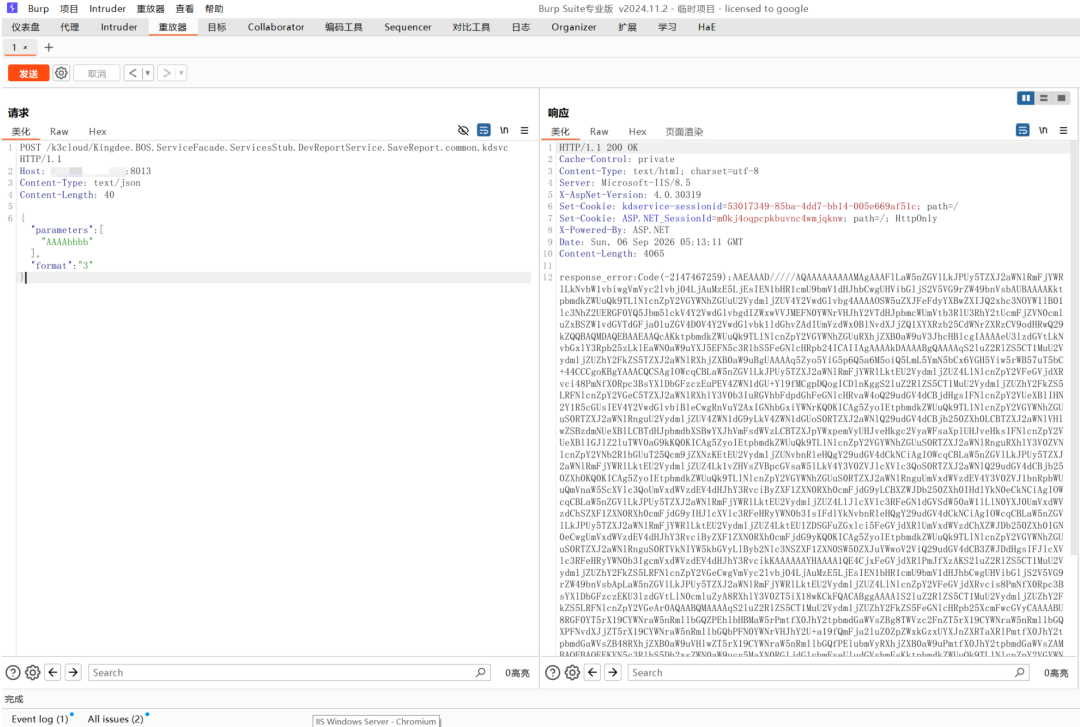Expand the forward history dropdown arrow
The image size is (1080, 727).
coord(181,73)
